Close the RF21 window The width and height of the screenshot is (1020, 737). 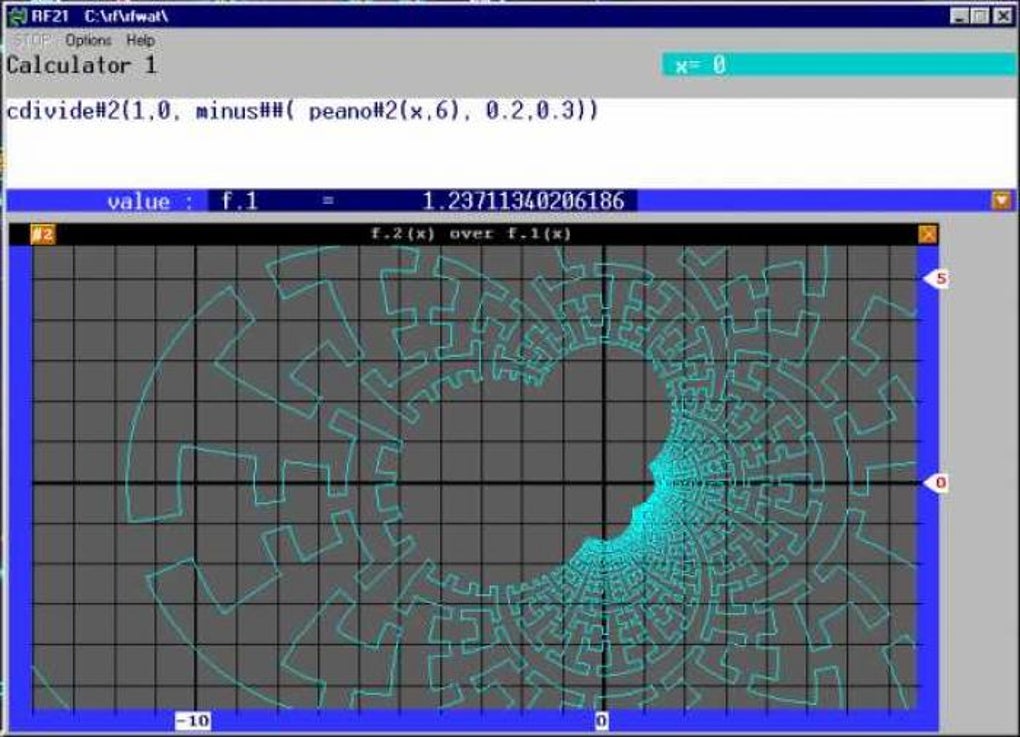(1004, 16)
